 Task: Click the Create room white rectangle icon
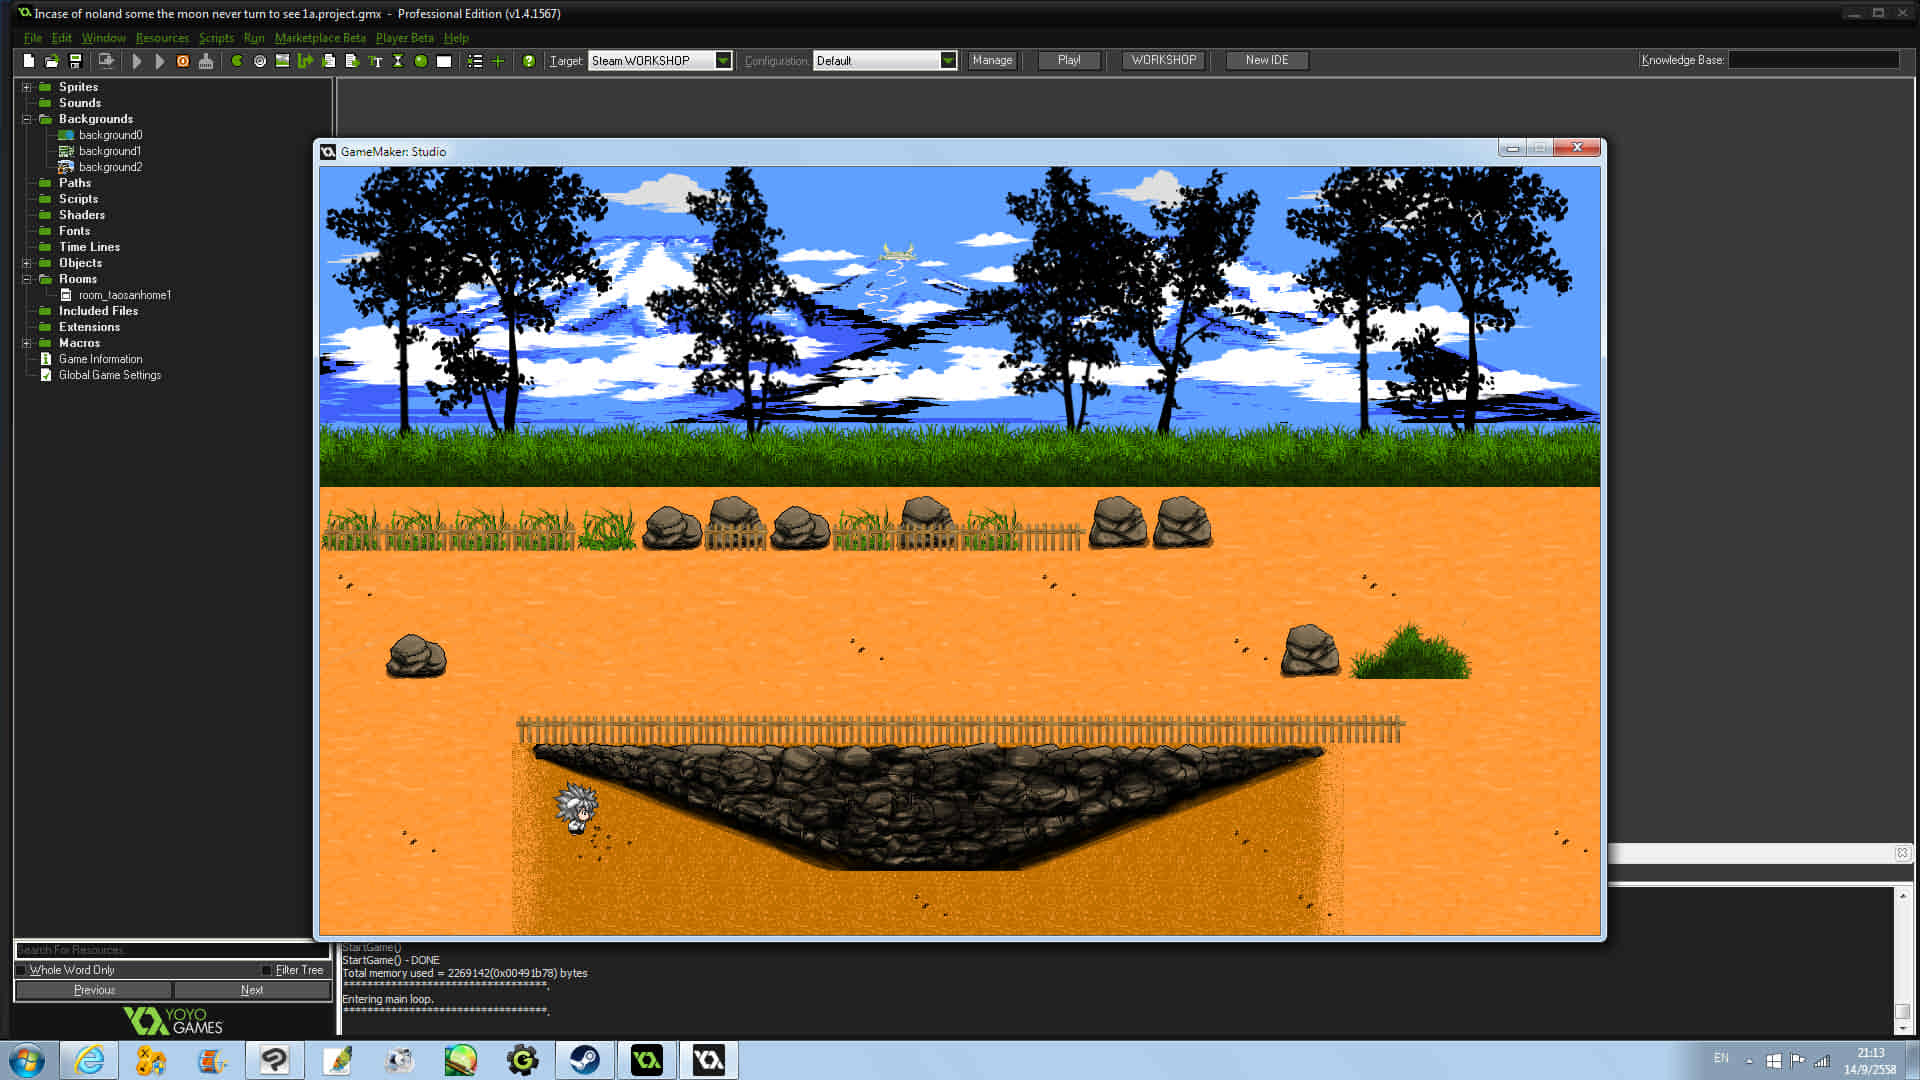(444, 61)
